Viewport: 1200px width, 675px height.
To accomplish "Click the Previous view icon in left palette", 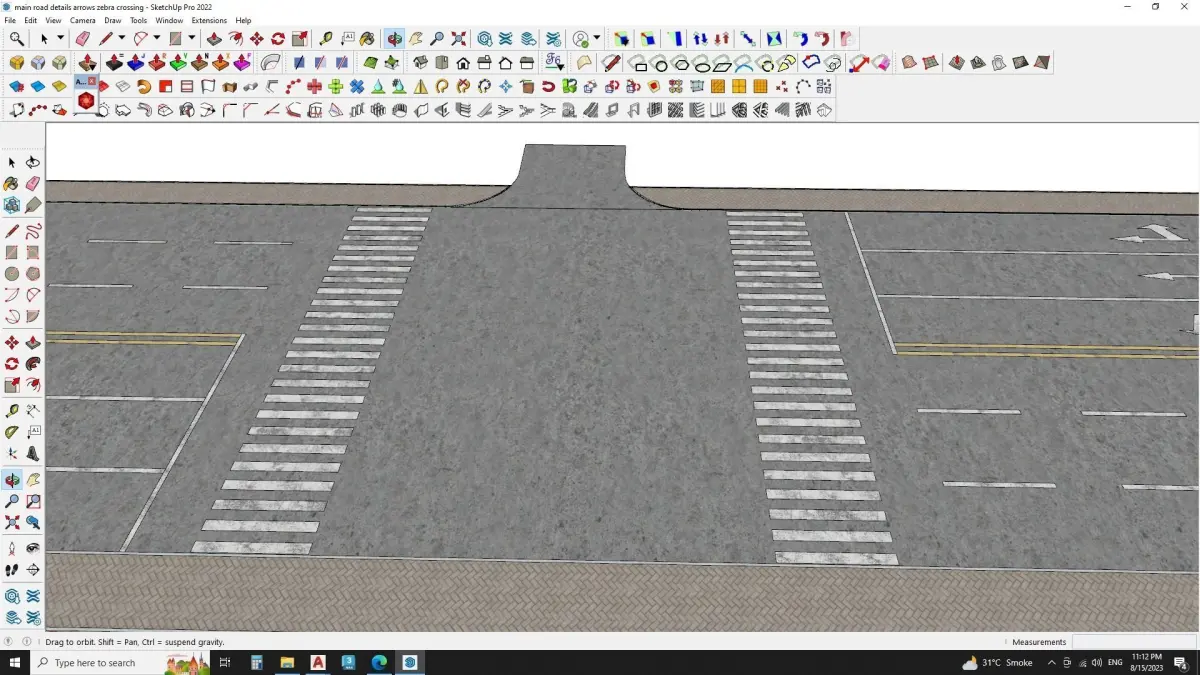I will pyautogui.click(x=33, y=522).
